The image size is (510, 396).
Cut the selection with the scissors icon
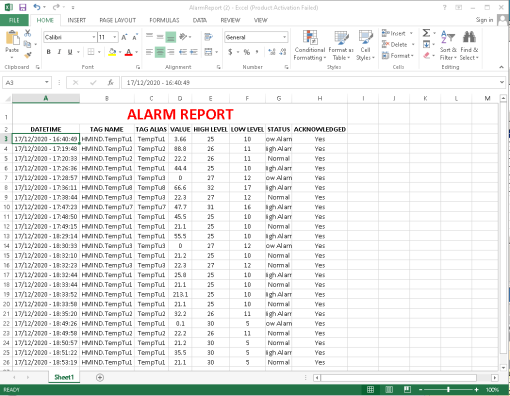click(27, 33)
